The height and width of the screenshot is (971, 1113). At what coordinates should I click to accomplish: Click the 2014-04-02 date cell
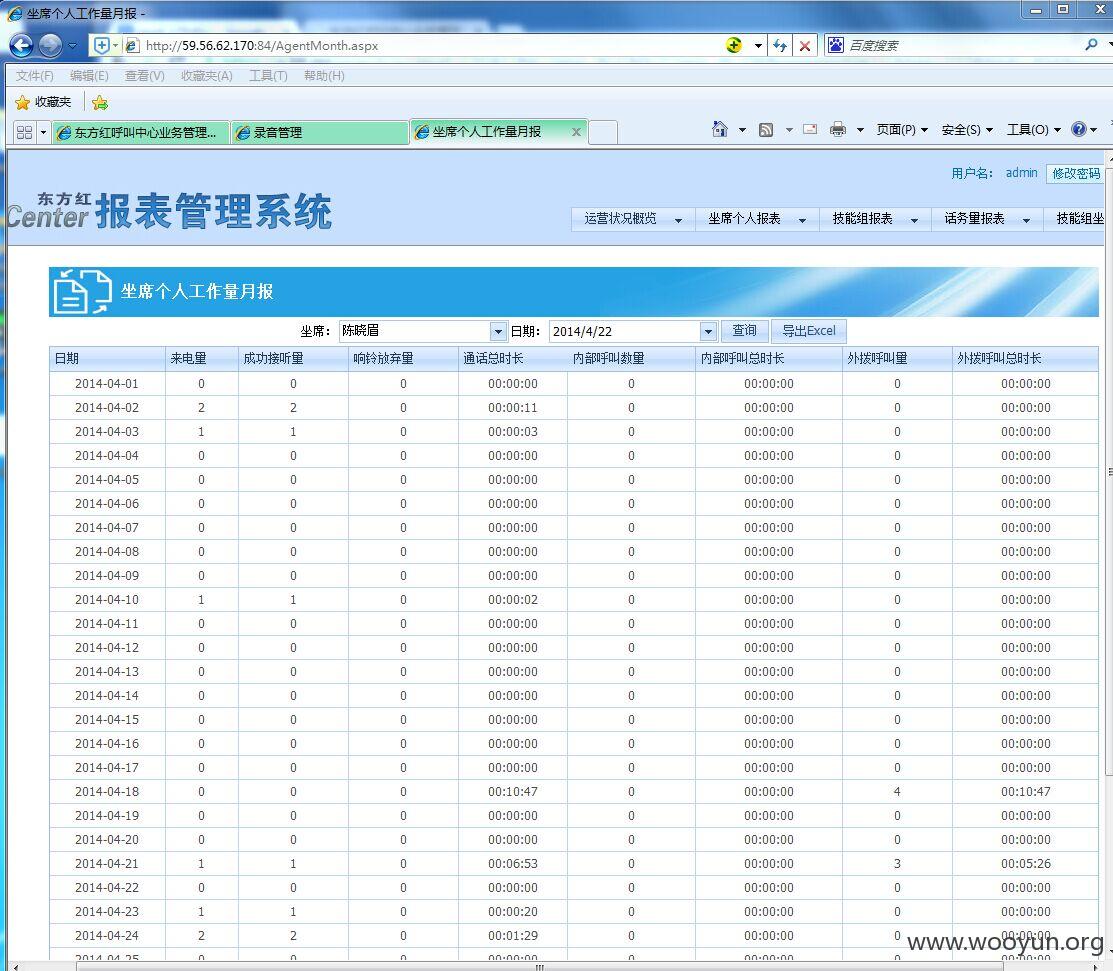coord(107,407)
